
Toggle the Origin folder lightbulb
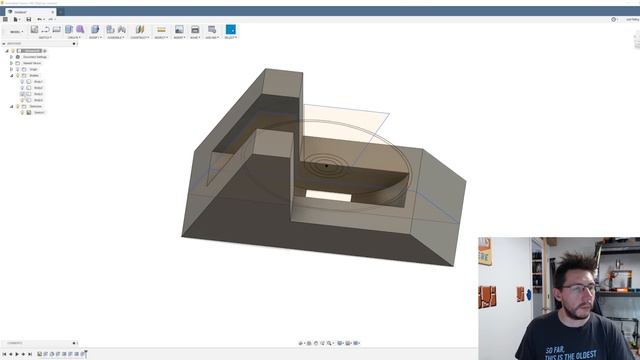pyautogui.click(x=18, y=69)
